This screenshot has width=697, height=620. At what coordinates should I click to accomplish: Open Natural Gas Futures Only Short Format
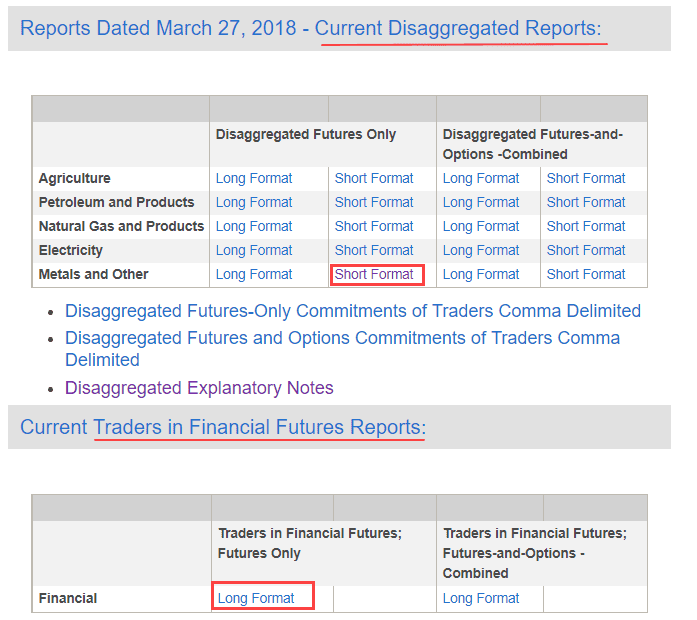click(373, 226)
